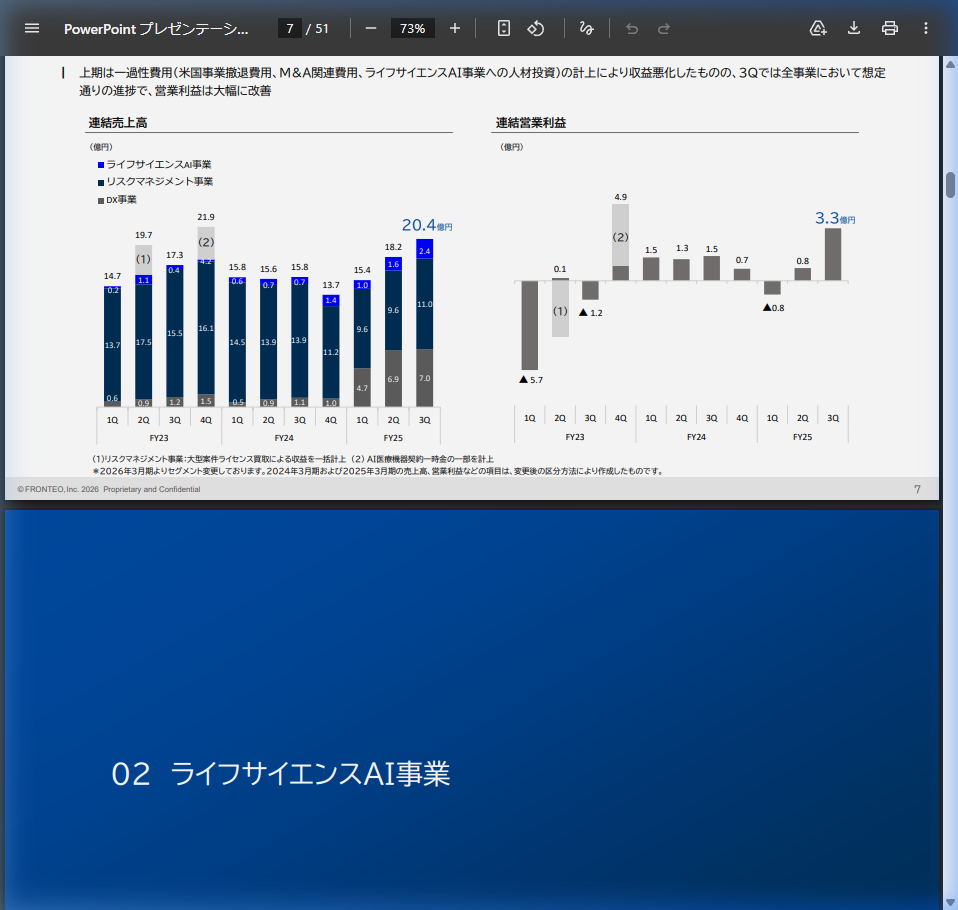Open the hamburger navigation menu
This screenshot has height=910, width=958.
tap(31, 28)
